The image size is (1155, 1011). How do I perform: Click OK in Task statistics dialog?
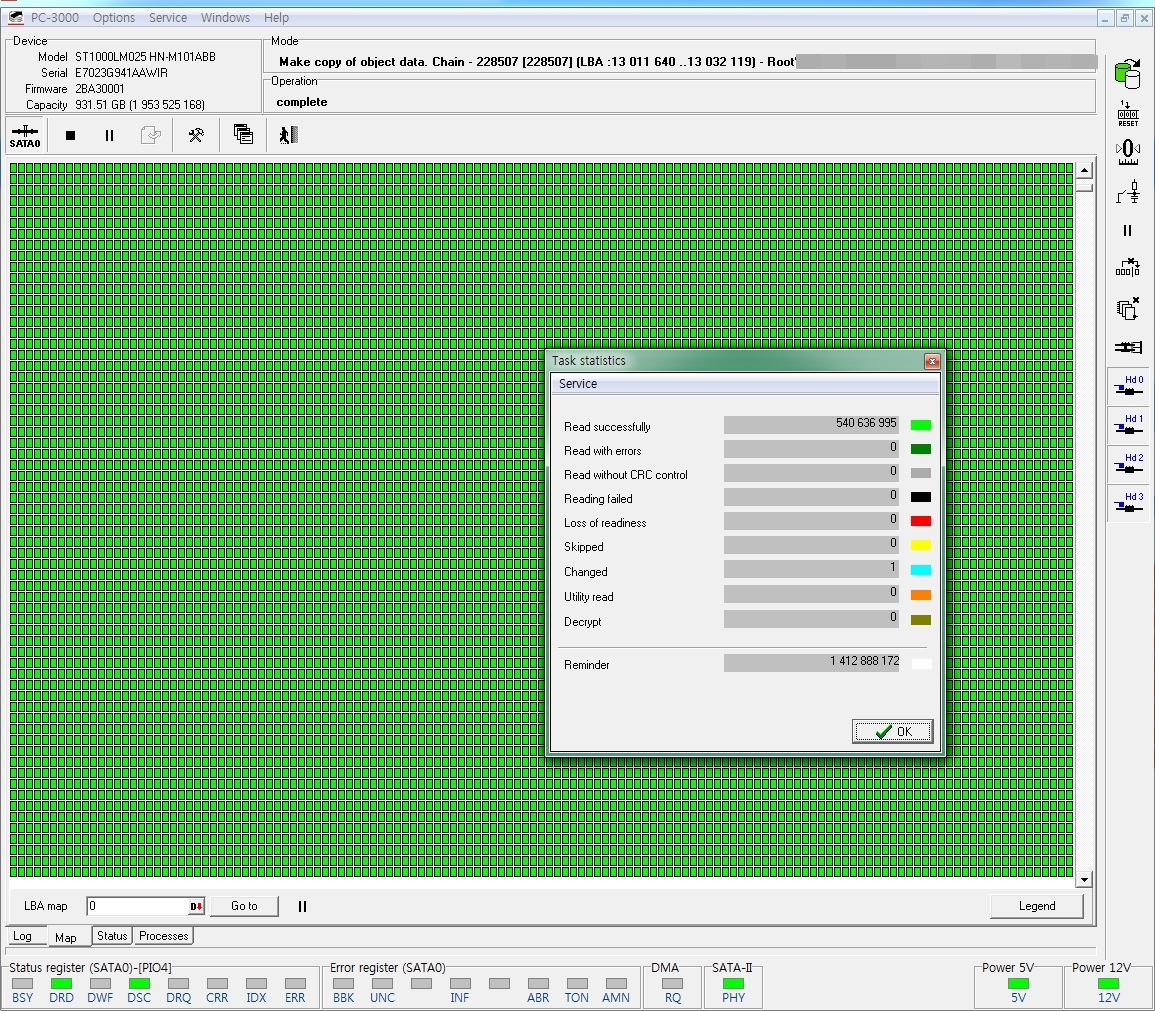pos(892,732)
